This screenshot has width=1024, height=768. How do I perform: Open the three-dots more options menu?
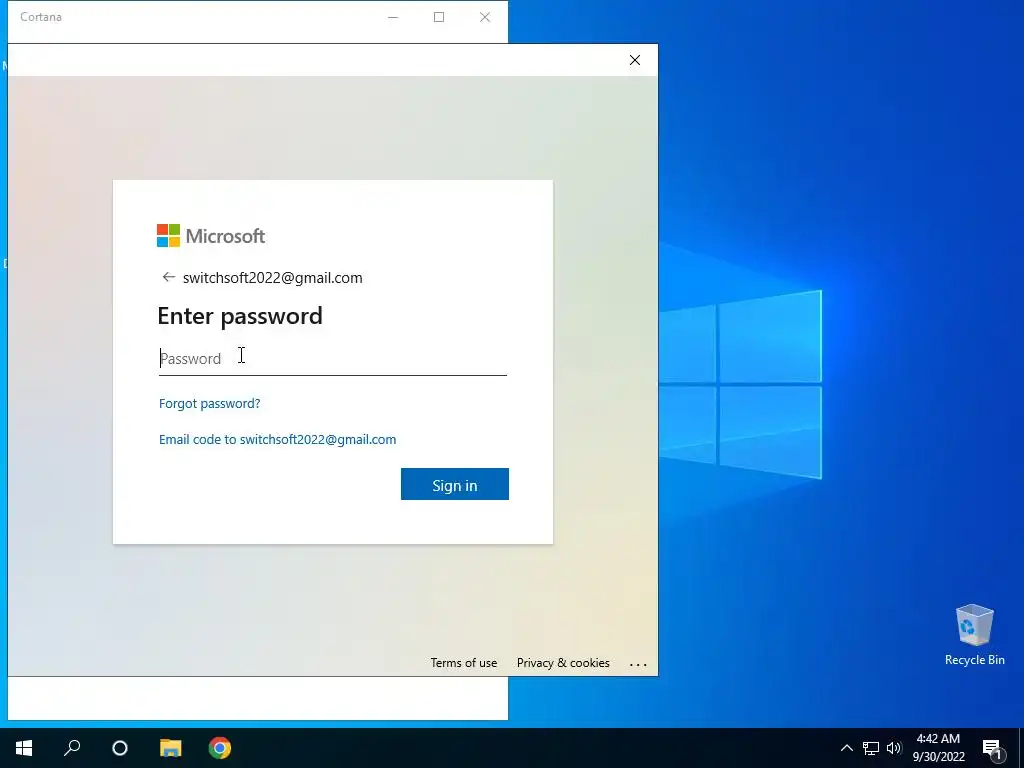tap(638, 664)
